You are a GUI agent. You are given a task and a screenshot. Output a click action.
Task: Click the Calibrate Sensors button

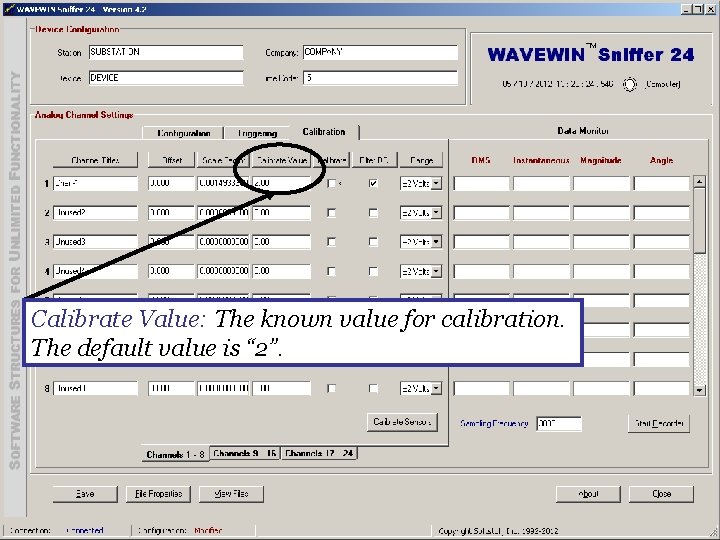pos(402,422)
